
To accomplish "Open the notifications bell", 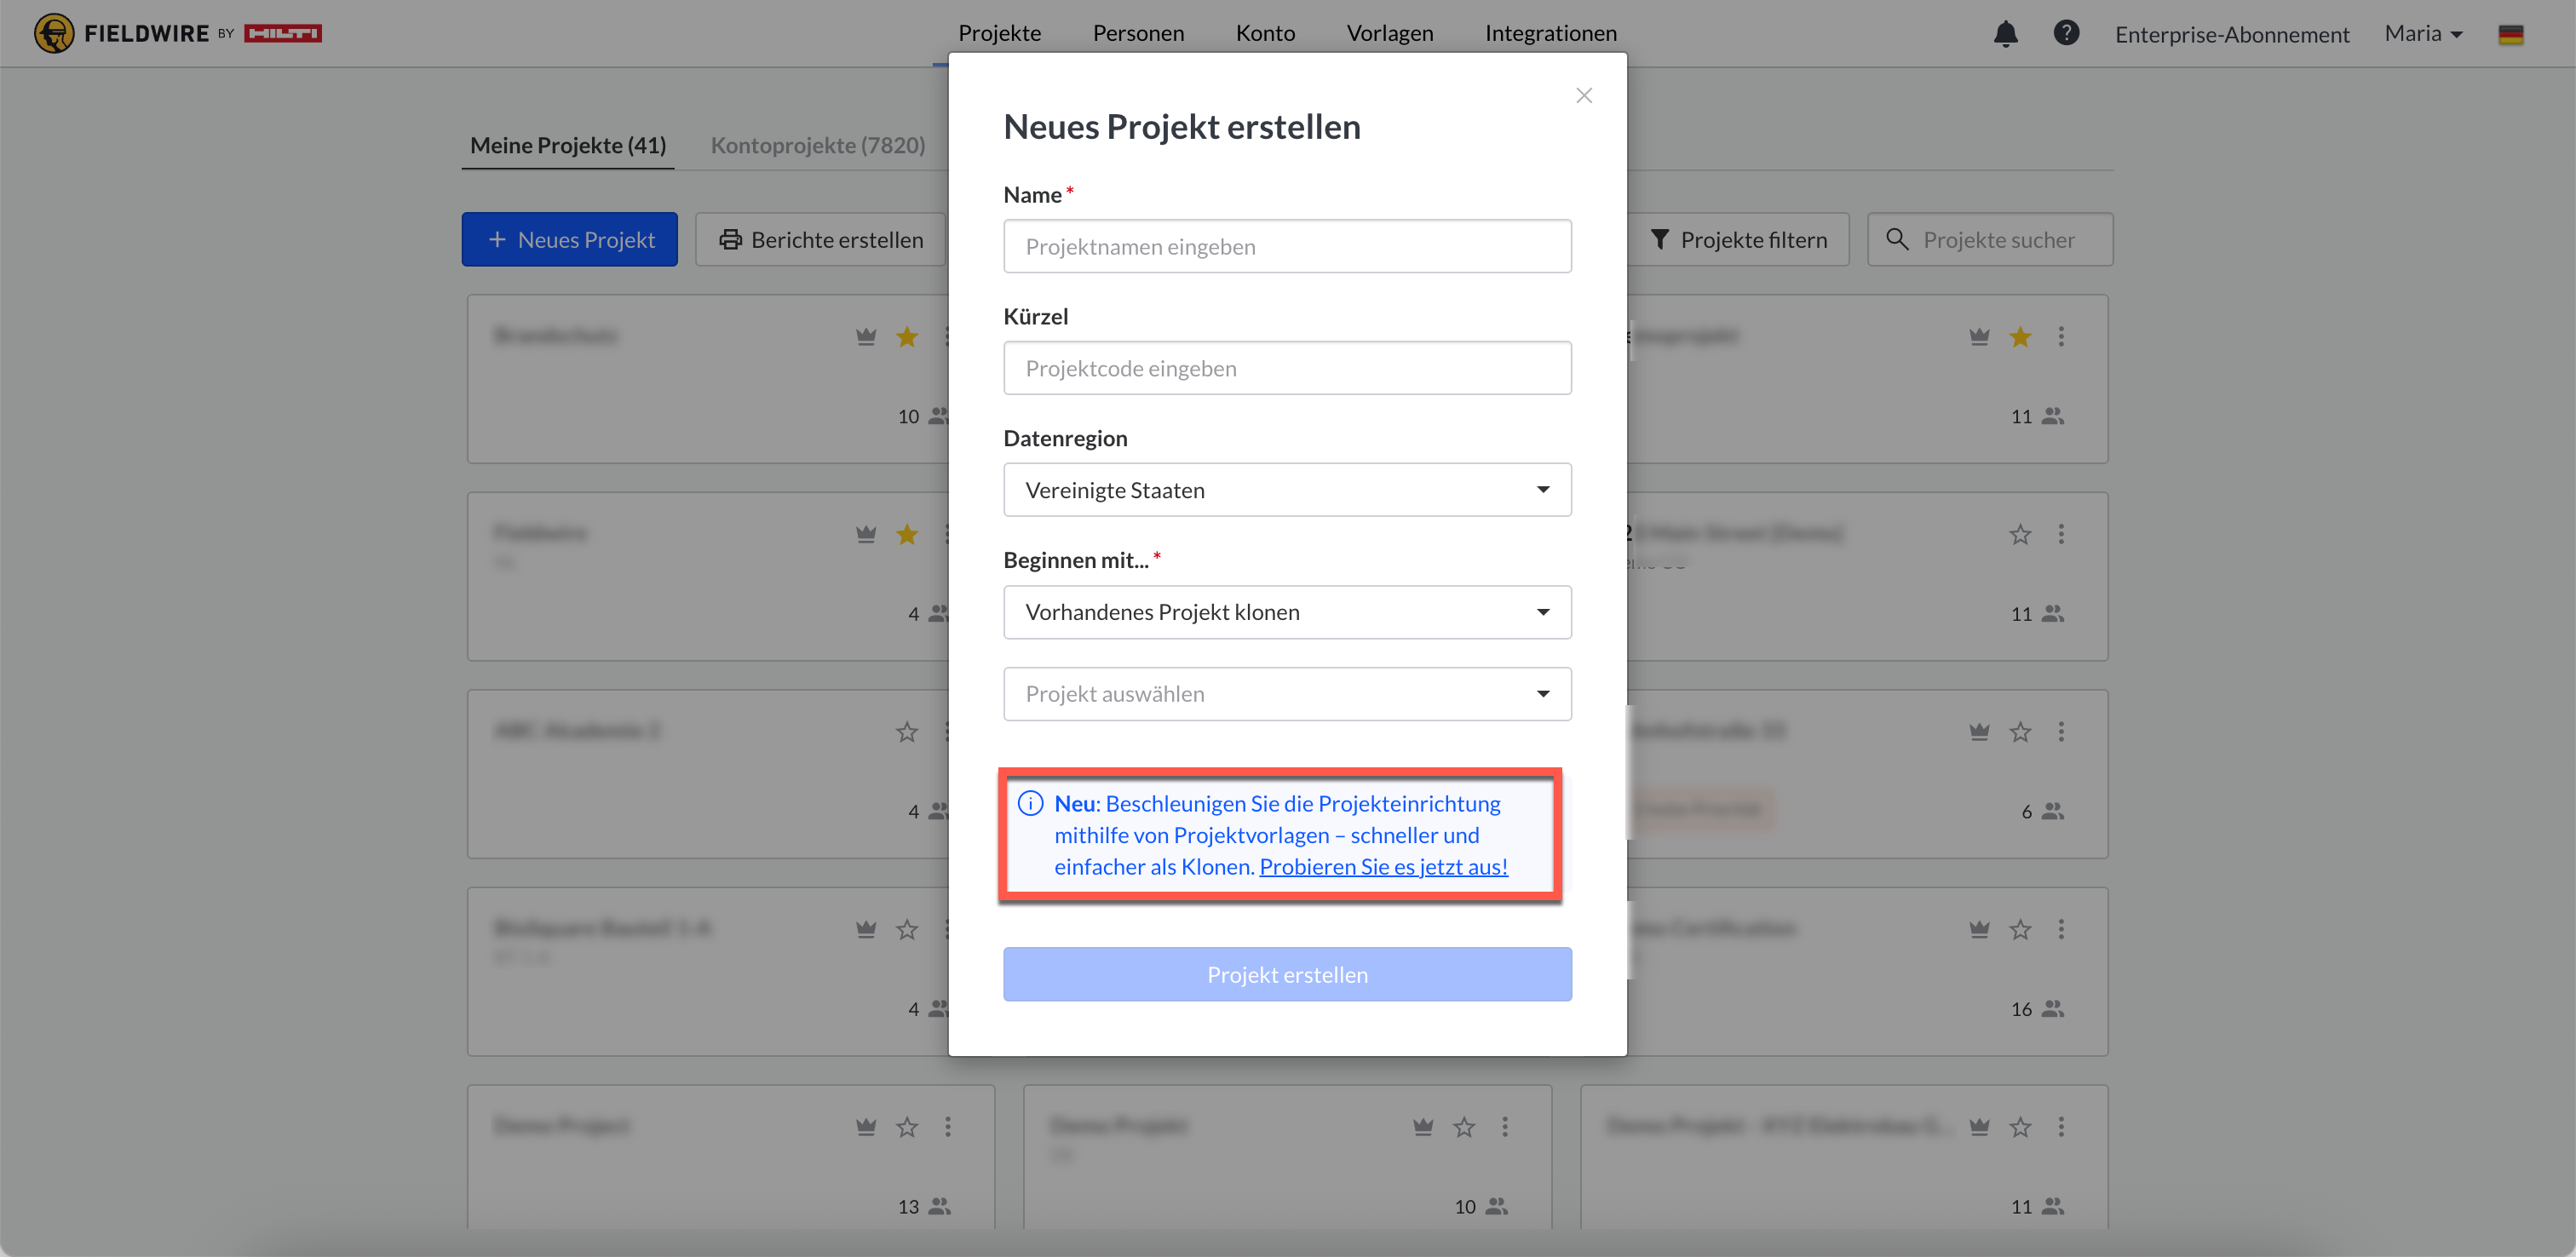I will point(2005,34).
